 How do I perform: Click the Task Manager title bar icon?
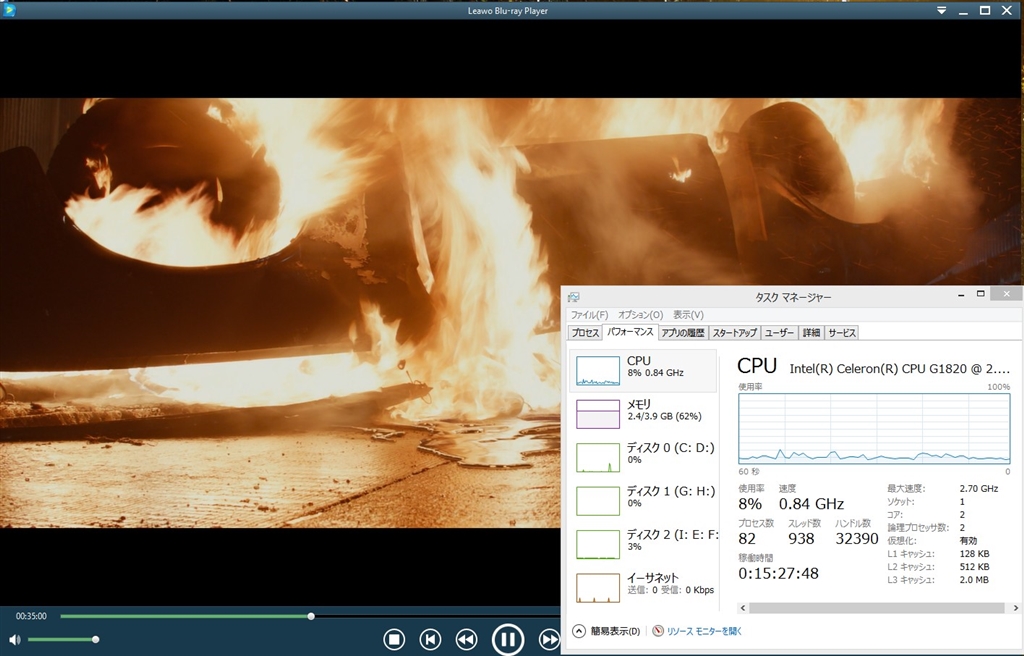tap(573, 297)
